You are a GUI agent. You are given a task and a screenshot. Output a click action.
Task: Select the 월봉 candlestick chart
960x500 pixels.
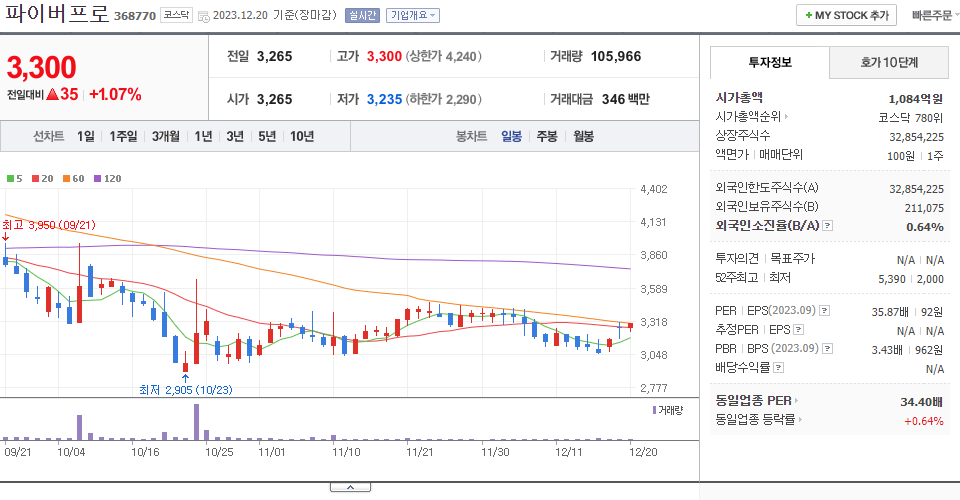point(583,136)
